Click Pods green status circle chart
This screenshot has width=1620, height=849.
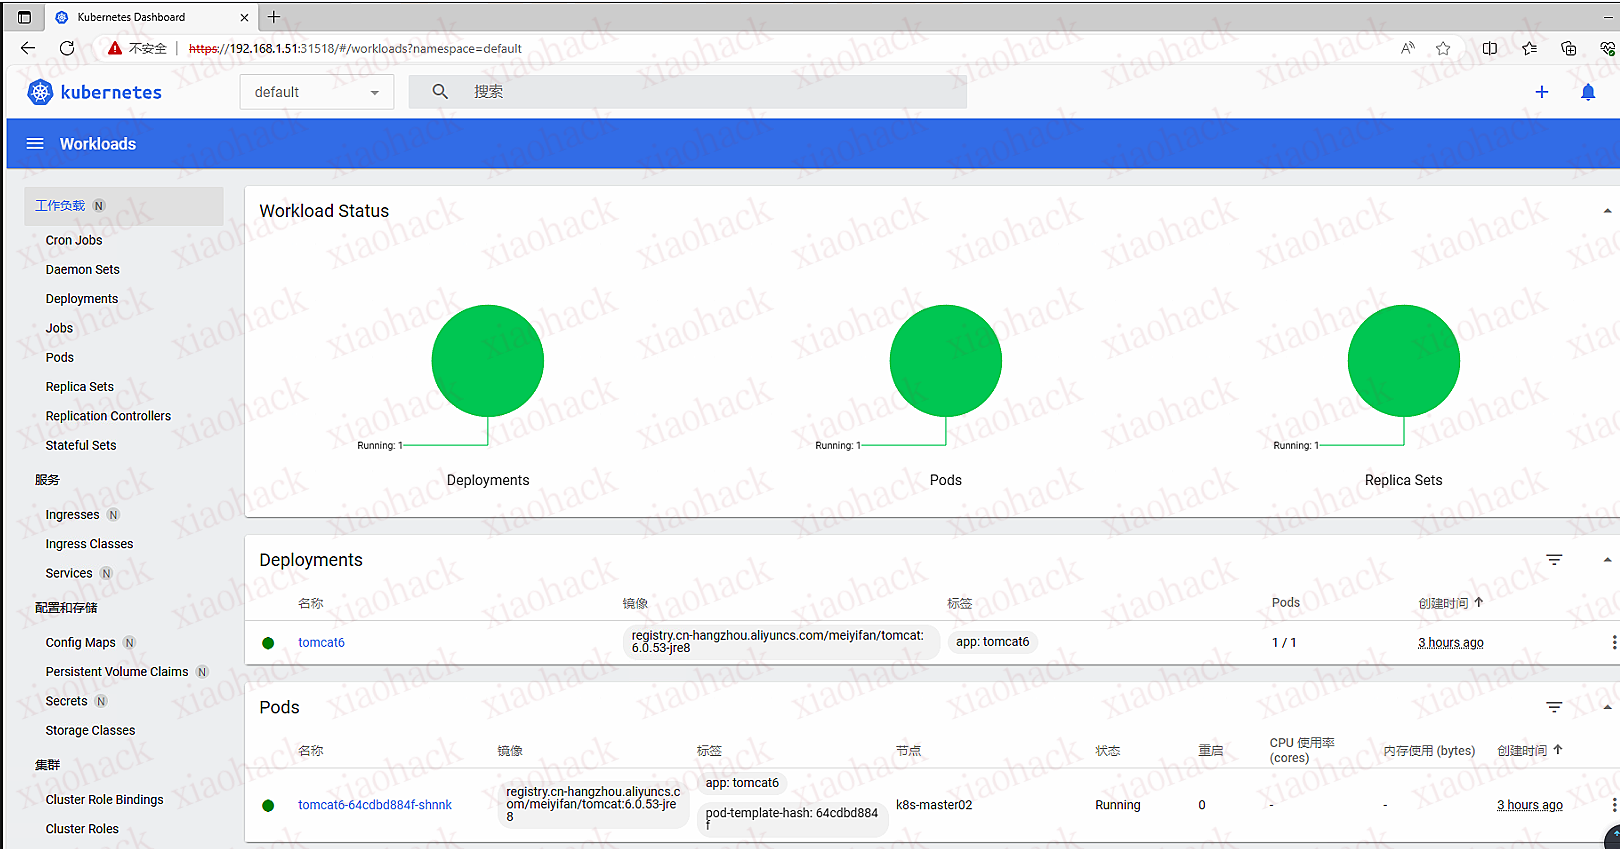946,361
